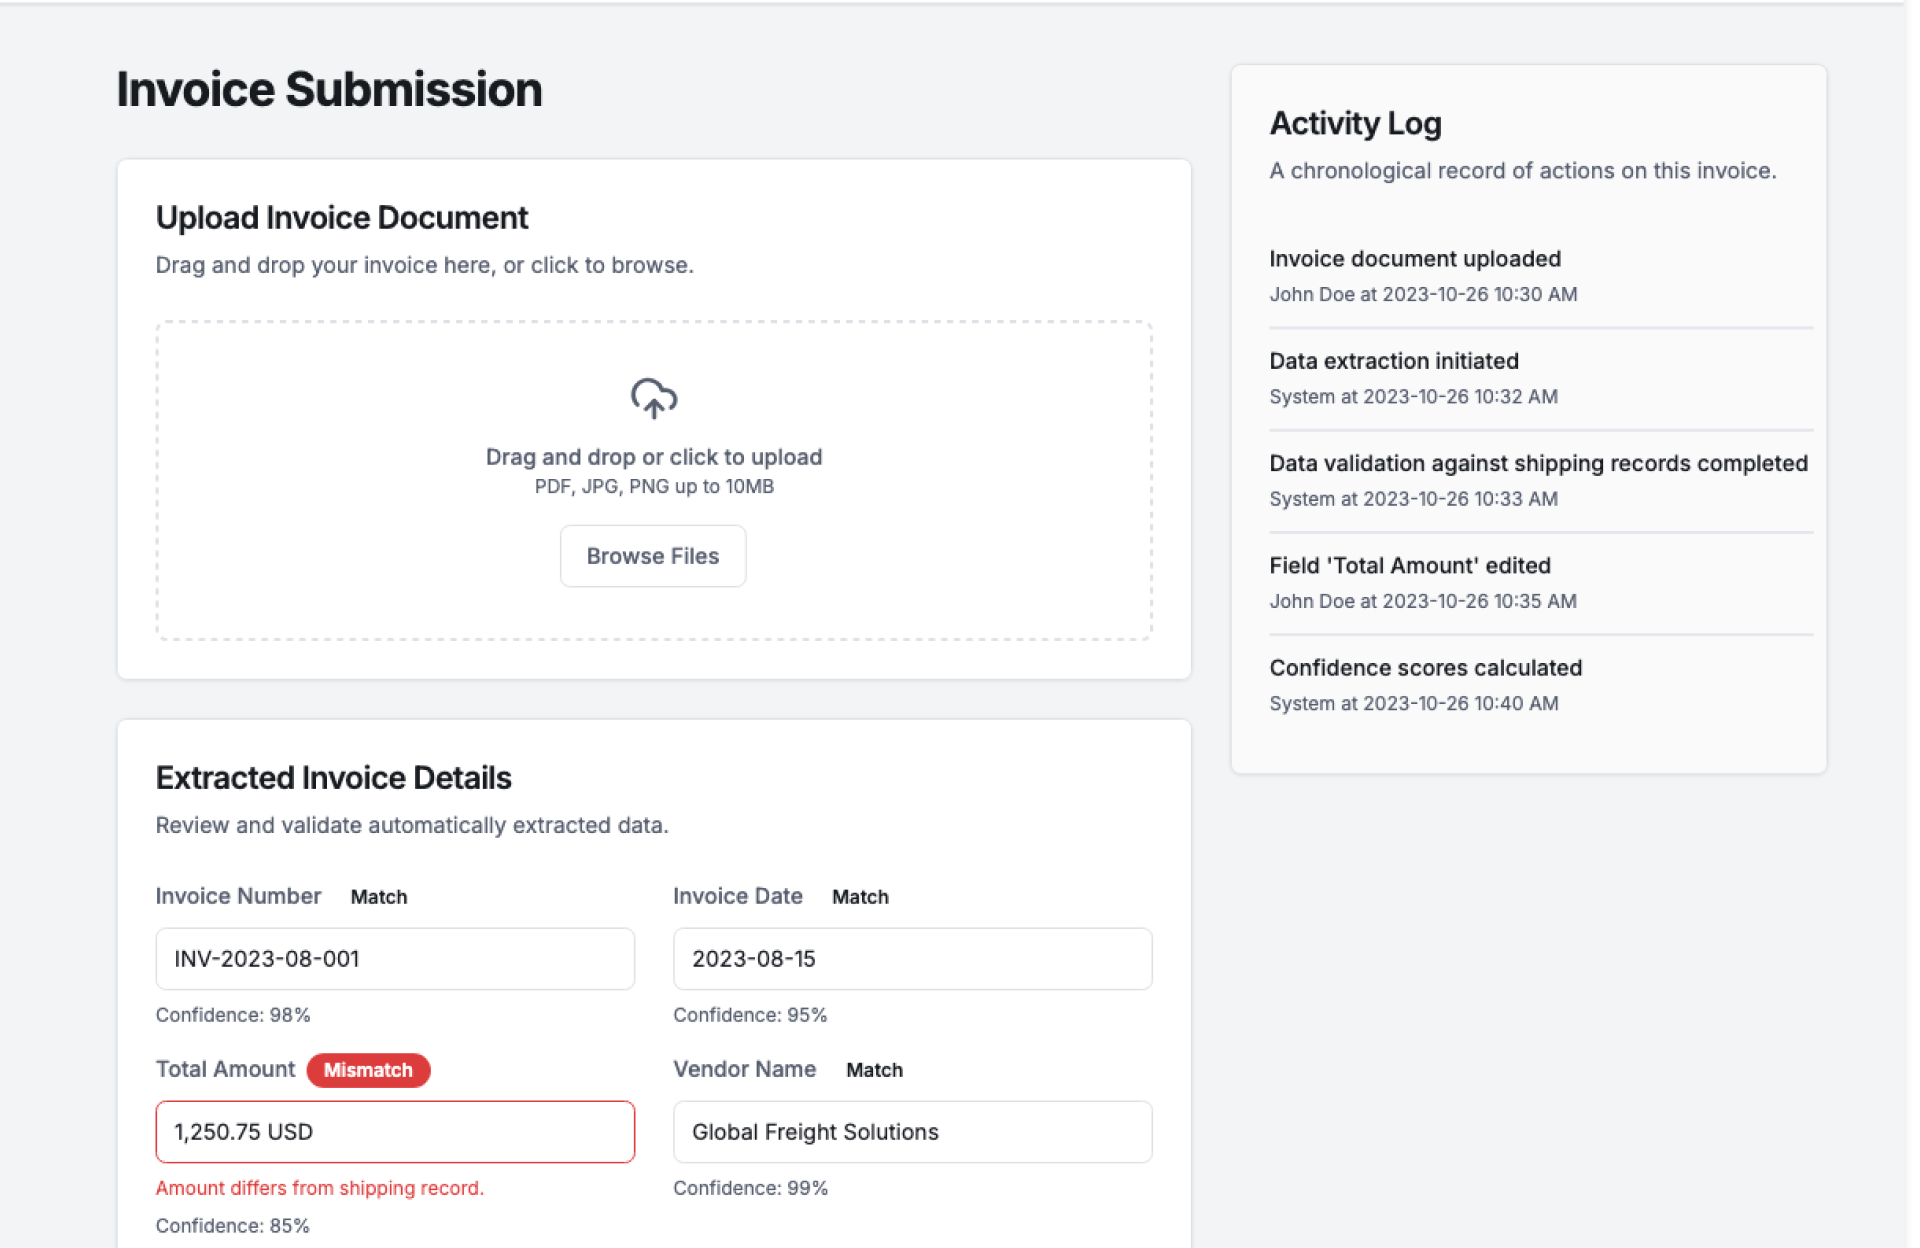This screenshot has height=1248, width=1920.
Task: Click the 'Amount differs from shipping record' error message
Action: (x=319, y=1188)
